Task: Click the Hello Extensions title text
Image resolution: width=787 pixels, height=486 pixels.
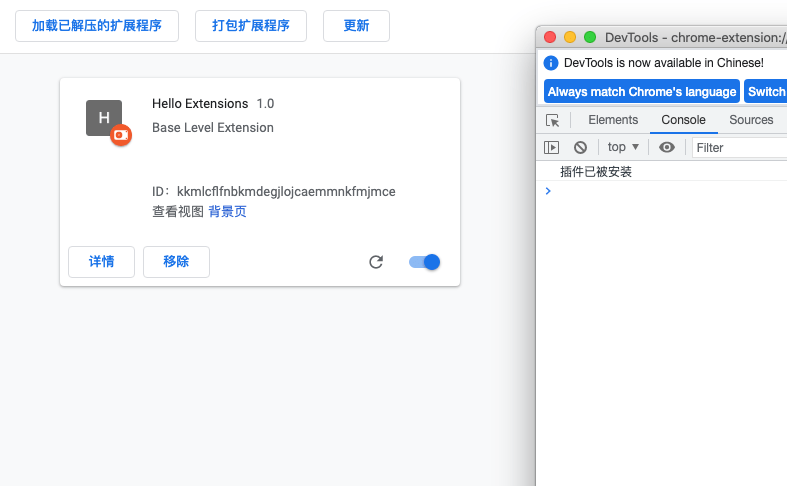Action: (200, 103)
